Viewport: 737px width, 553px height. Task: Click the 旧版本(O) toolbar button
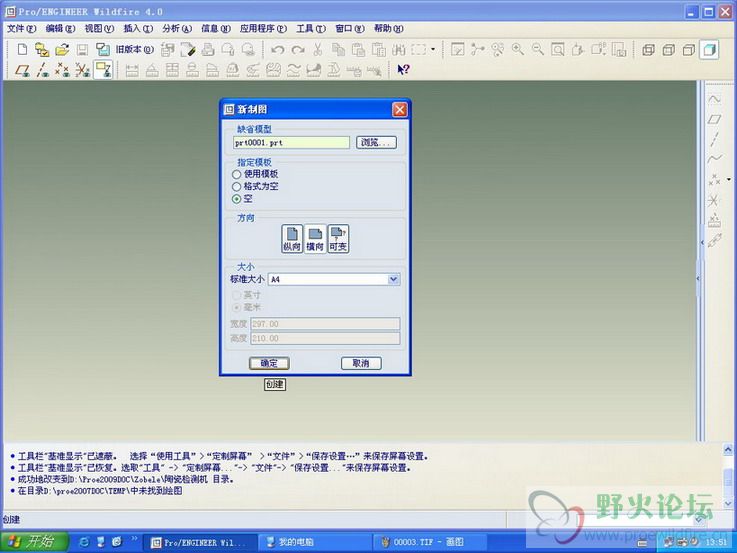click(135, 49)
